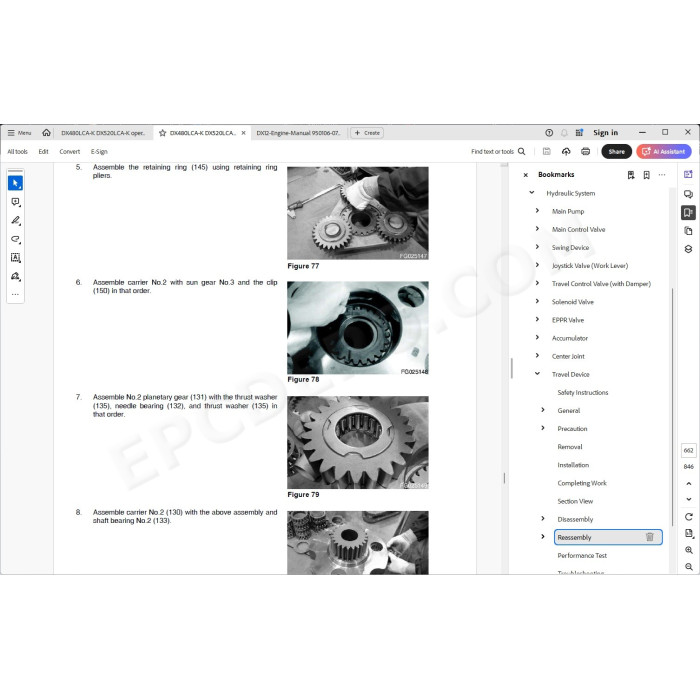Print the document
This screenshot has height=700, width=700.
coord(586,151)
